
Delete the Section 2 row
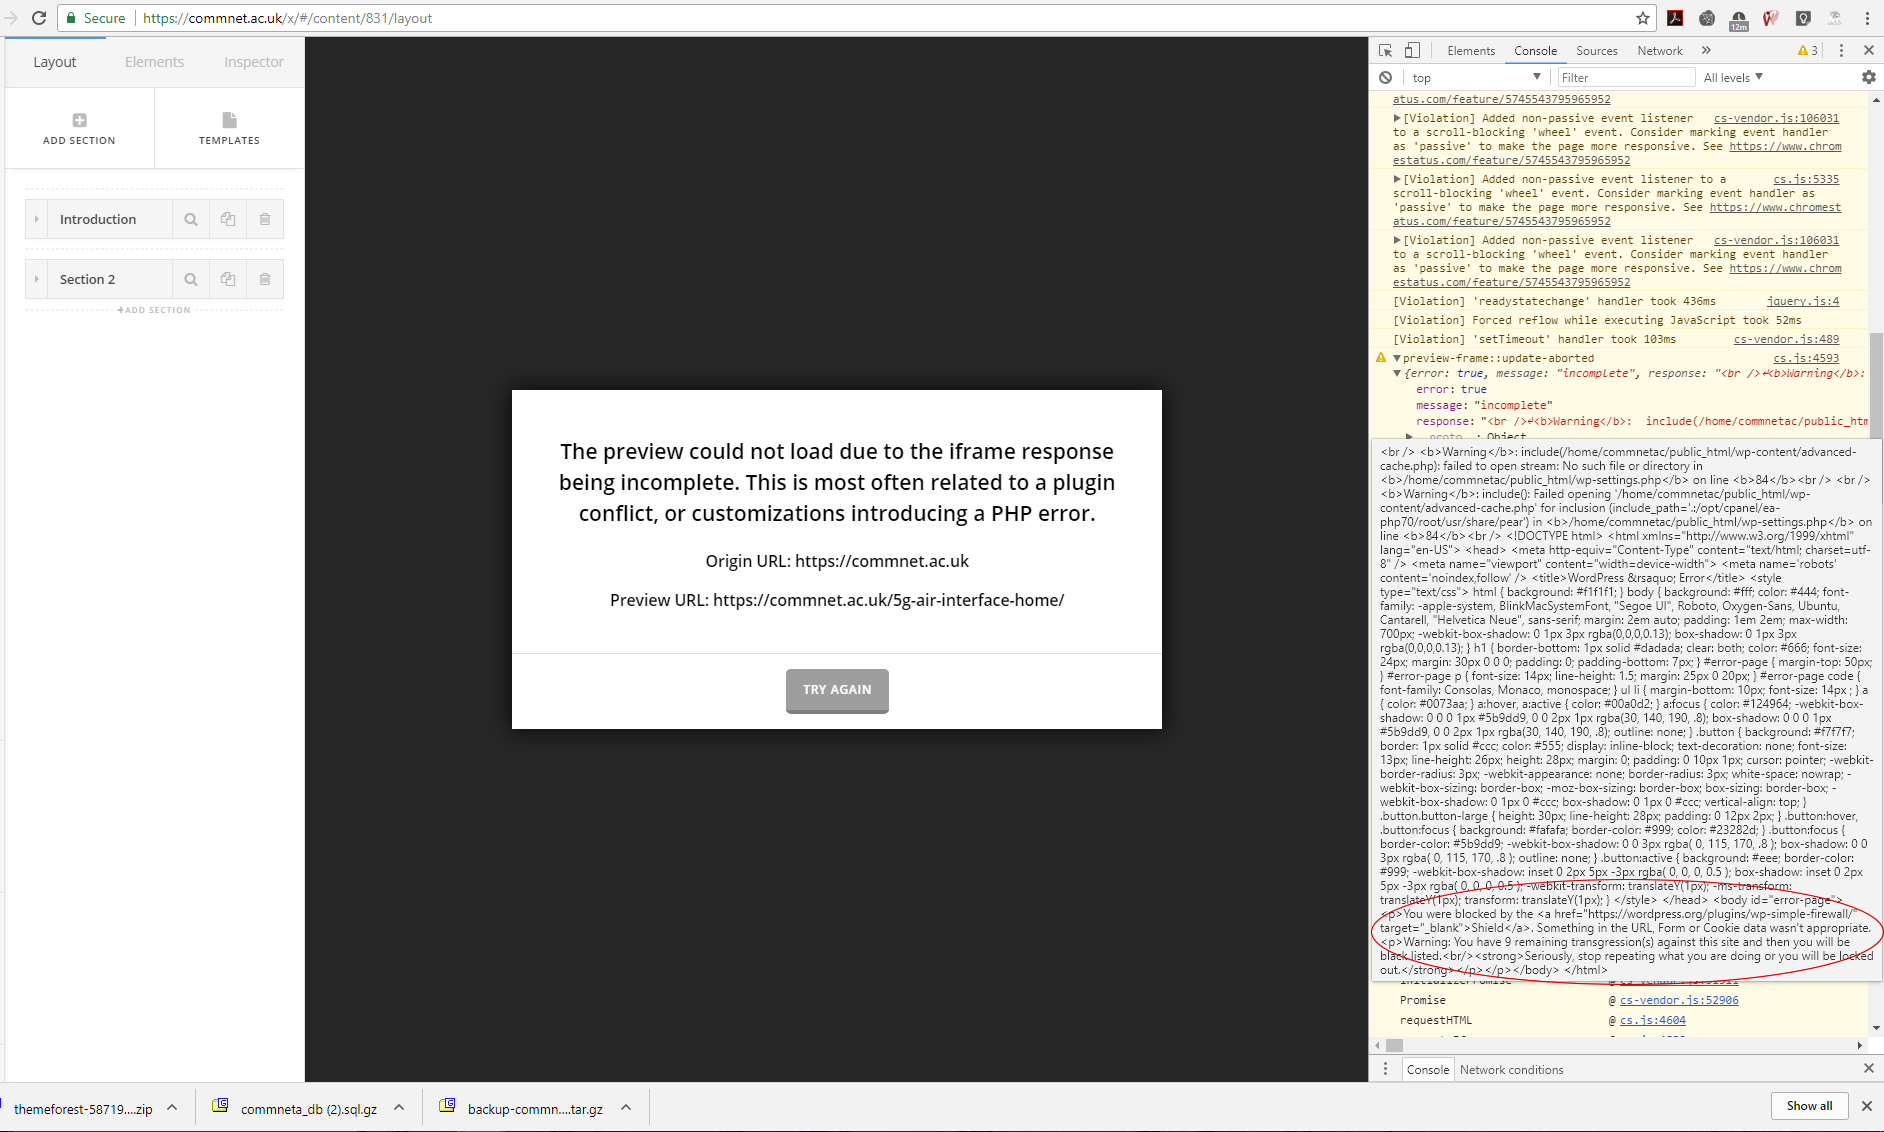click(x=265, y=280)
